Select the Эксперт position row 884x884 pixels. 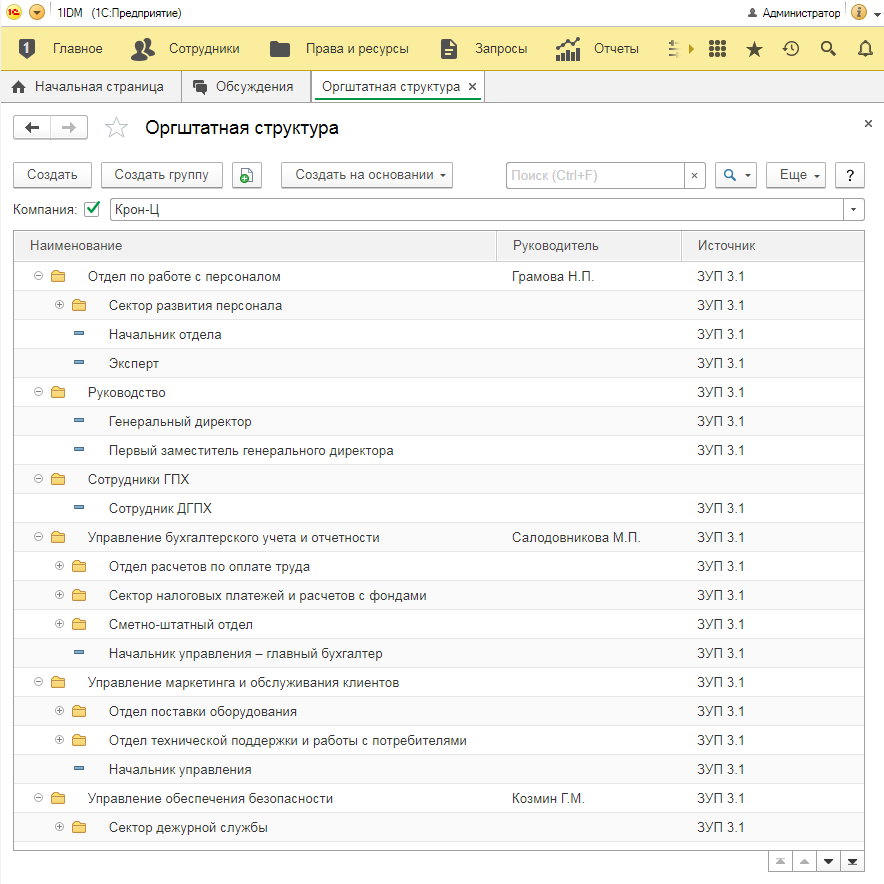pos(439,364)
